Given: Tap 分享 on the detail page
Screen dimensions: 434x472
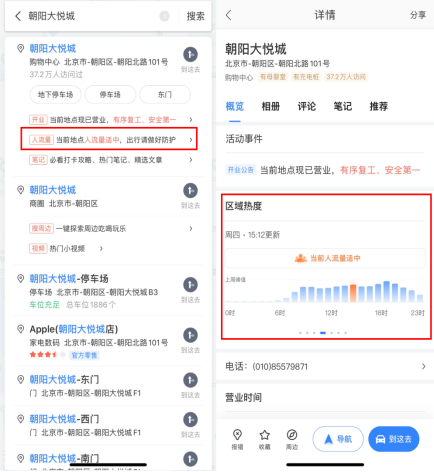Looking at the screenshot, I should tap(418, 15).
